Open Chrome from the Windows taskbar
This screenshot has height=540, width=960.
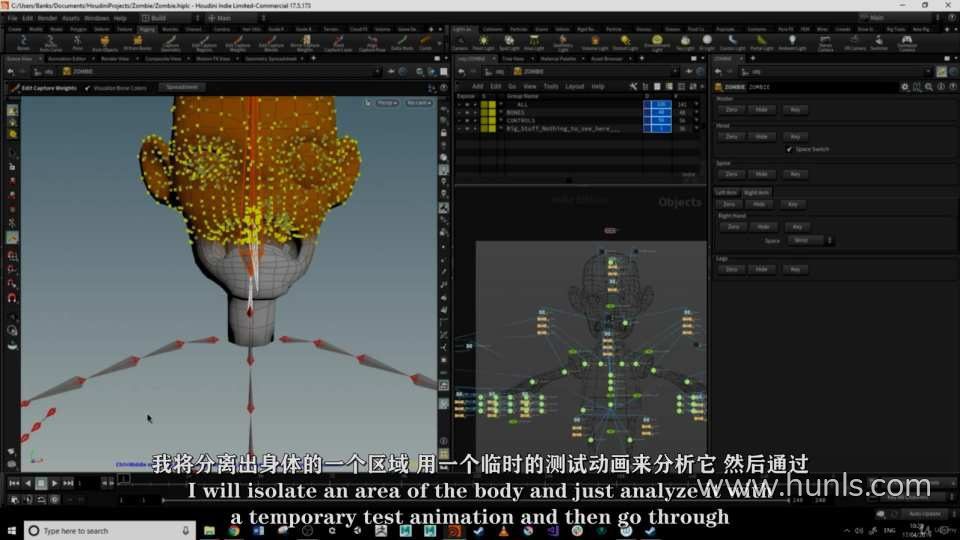234,531
